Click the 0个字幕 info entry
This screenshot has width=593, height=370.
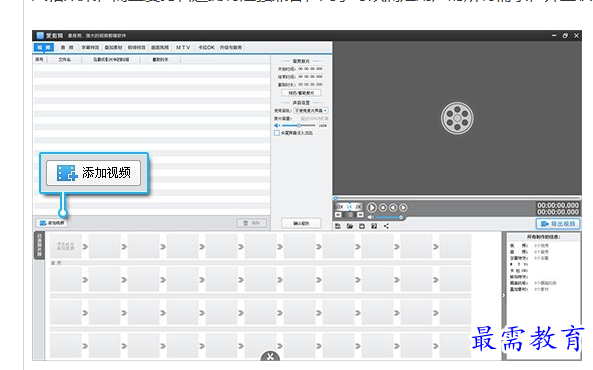coord(541,258)
